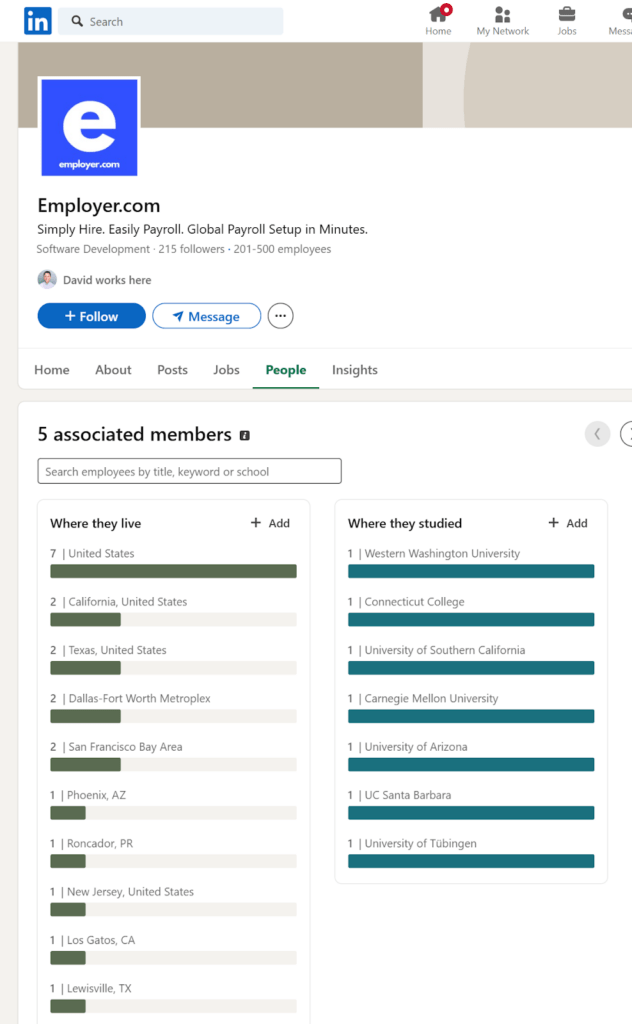Click info icon beside associated members
The width and height of the screenshot is (632, 1024).
[x=245, y=436]
